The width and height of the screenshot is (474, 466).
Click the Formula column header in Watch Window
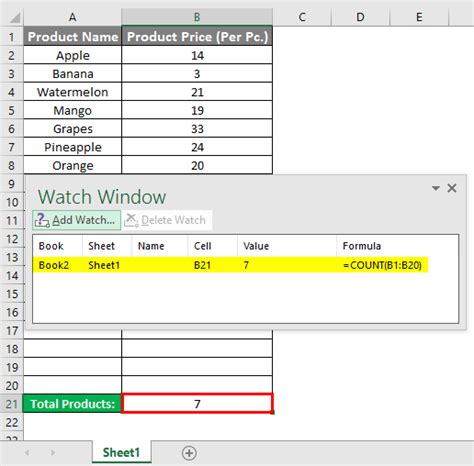click(397, 246)
